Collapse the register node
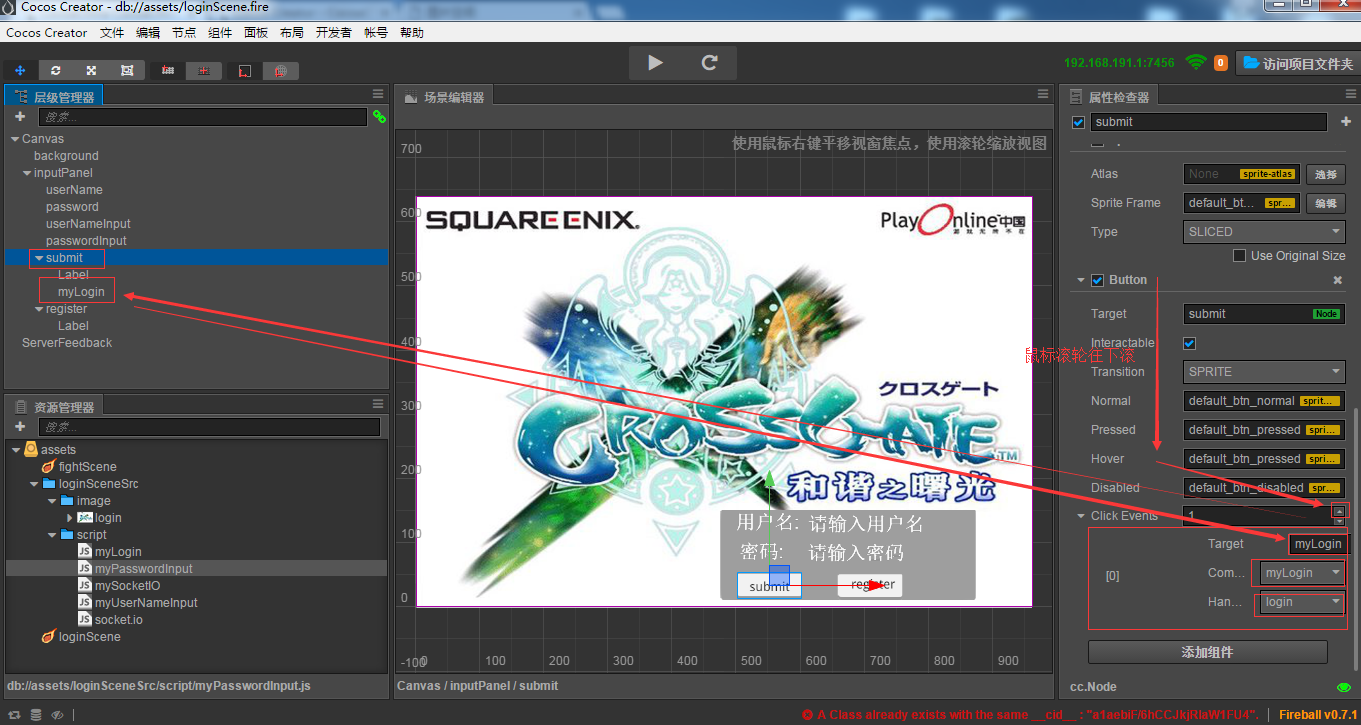The height and width of the screenshot is (725, 1361). (39, 309)
